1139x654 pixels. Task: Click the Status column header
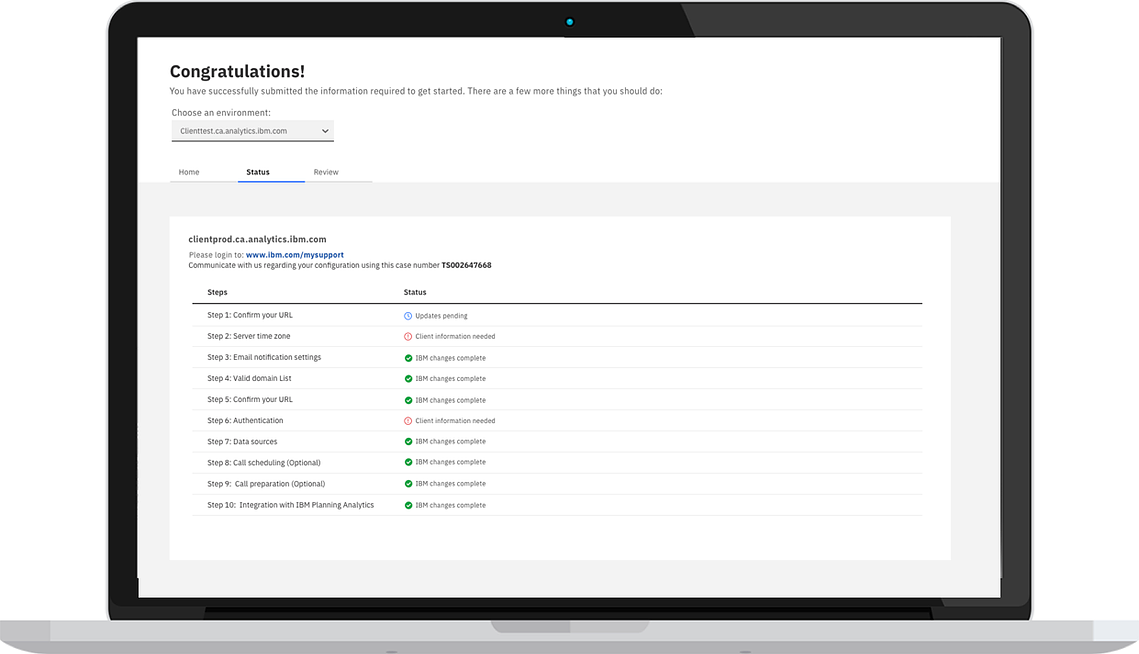click(x=415, y=292)
